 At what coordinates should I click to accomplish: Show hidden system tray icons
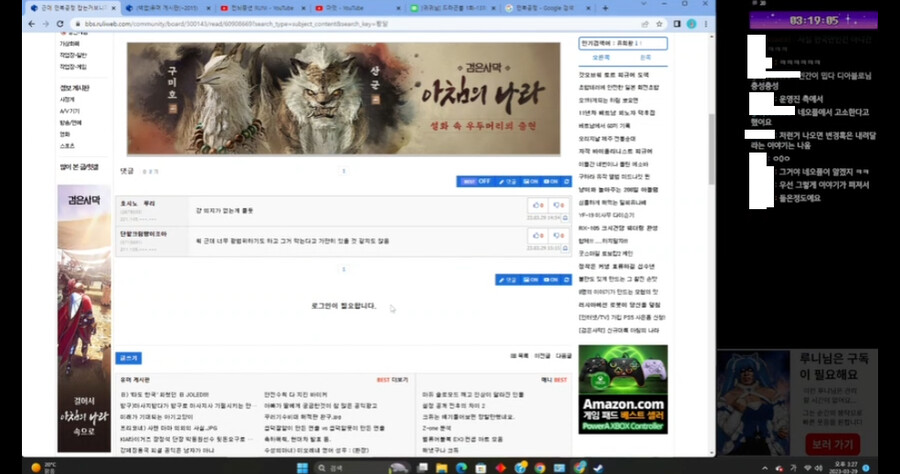pyautogui.click(x=765, y=468)
